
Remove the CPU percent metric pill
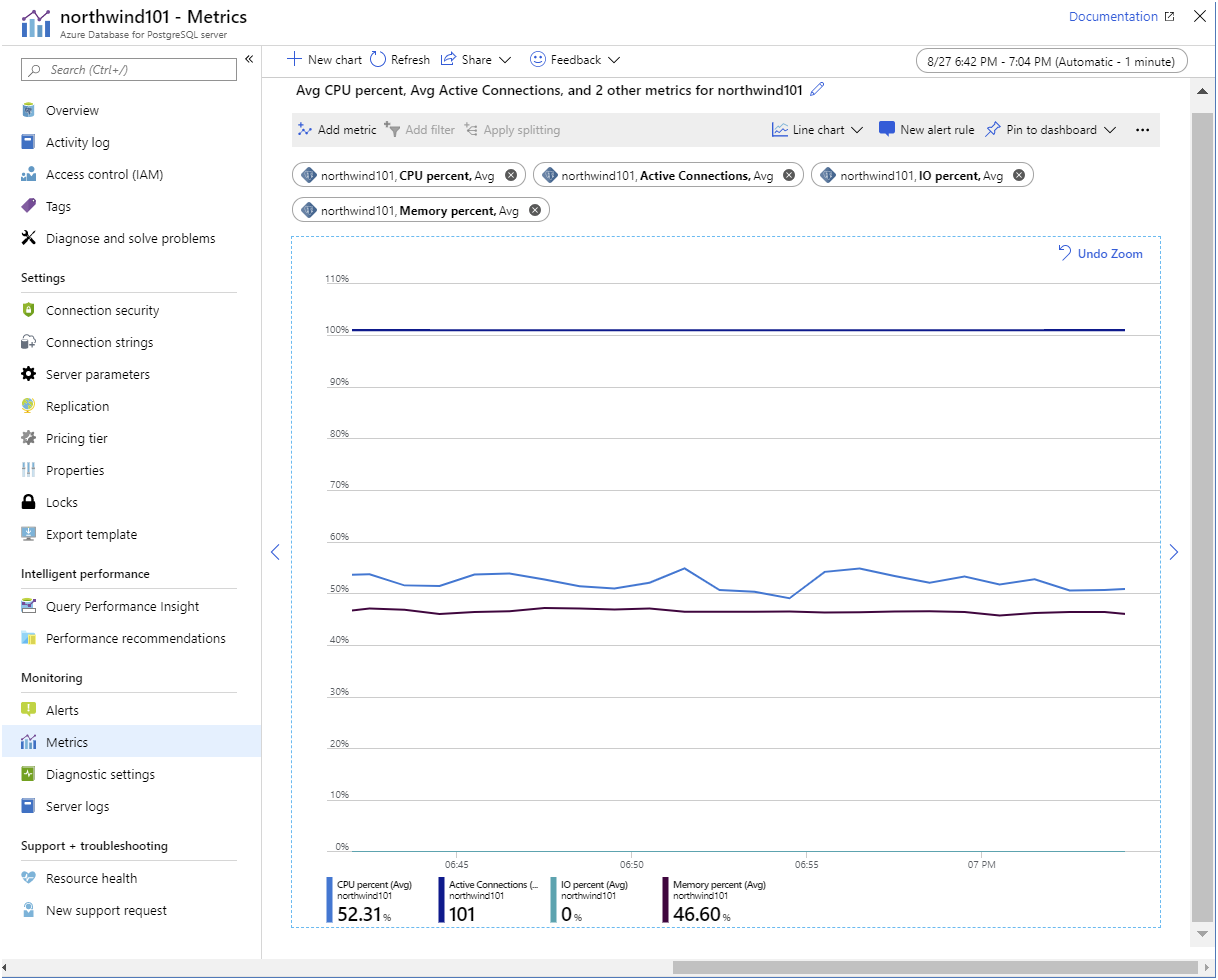[x=511, y=175]
